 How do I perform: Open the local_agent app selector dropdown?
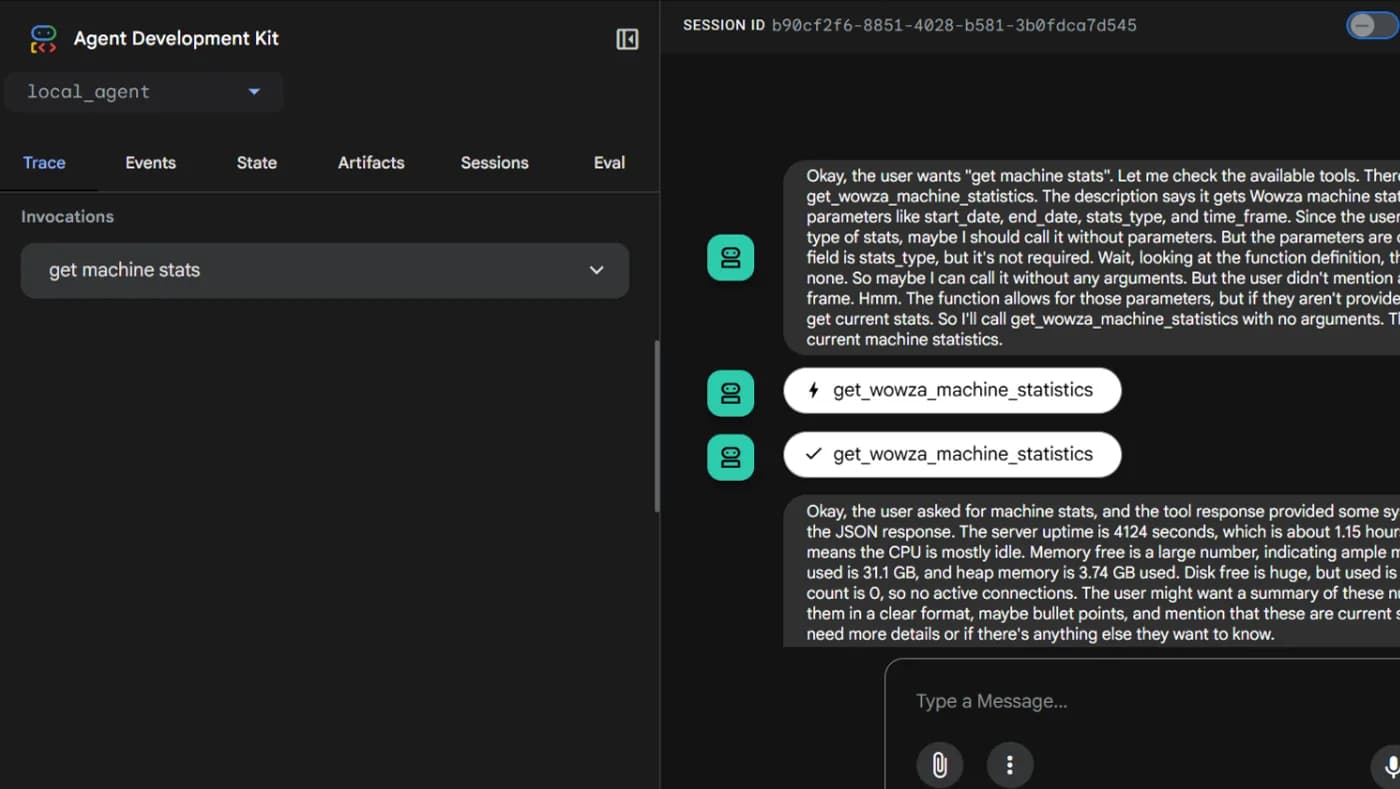point(144,92)
